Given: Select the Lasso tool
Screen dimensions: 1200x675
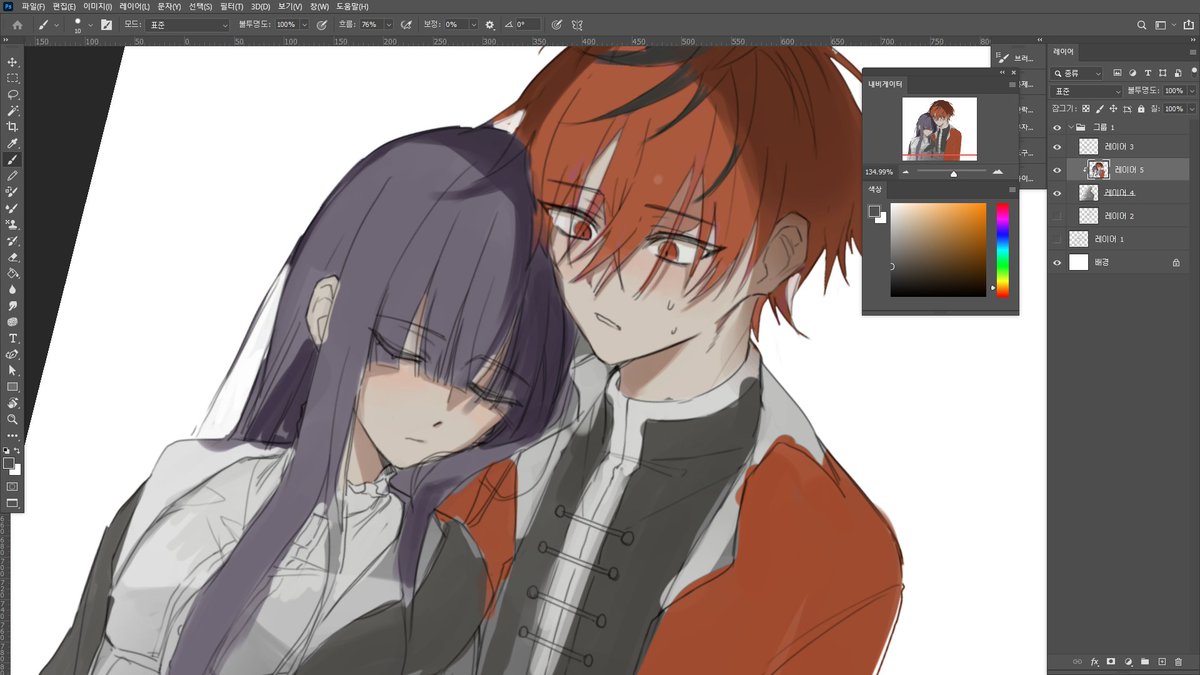Looking at the screenshot, I should tap(13, 94).
